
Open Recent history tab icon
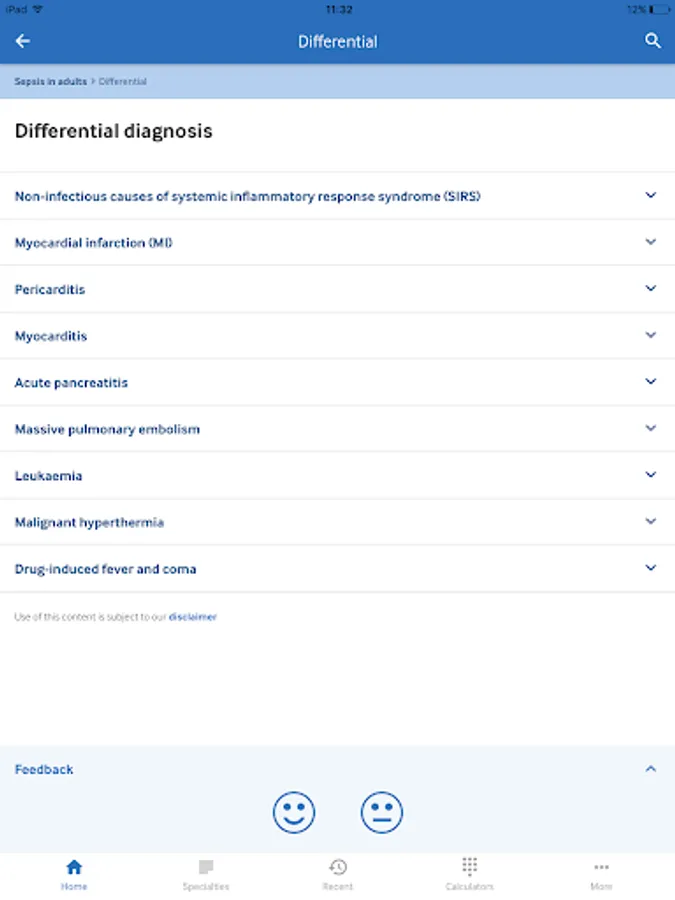coord(338,872)
